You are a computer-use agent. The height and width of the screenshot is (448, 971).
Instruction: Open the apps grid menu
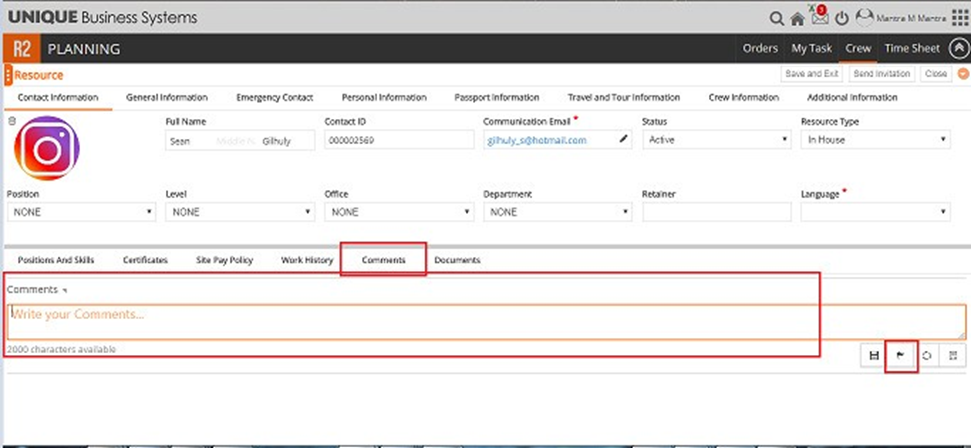[x=959, y=19]
